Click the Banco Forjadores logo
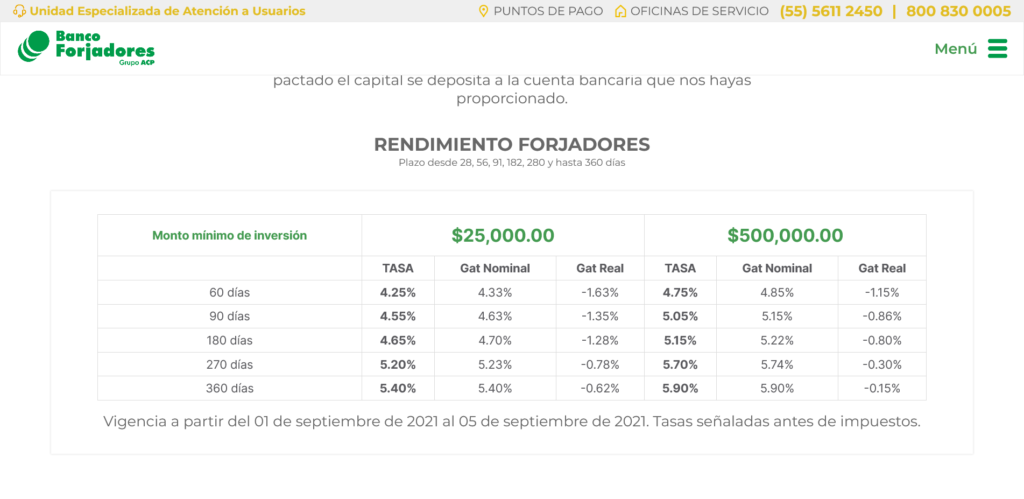 coord(86,48)
